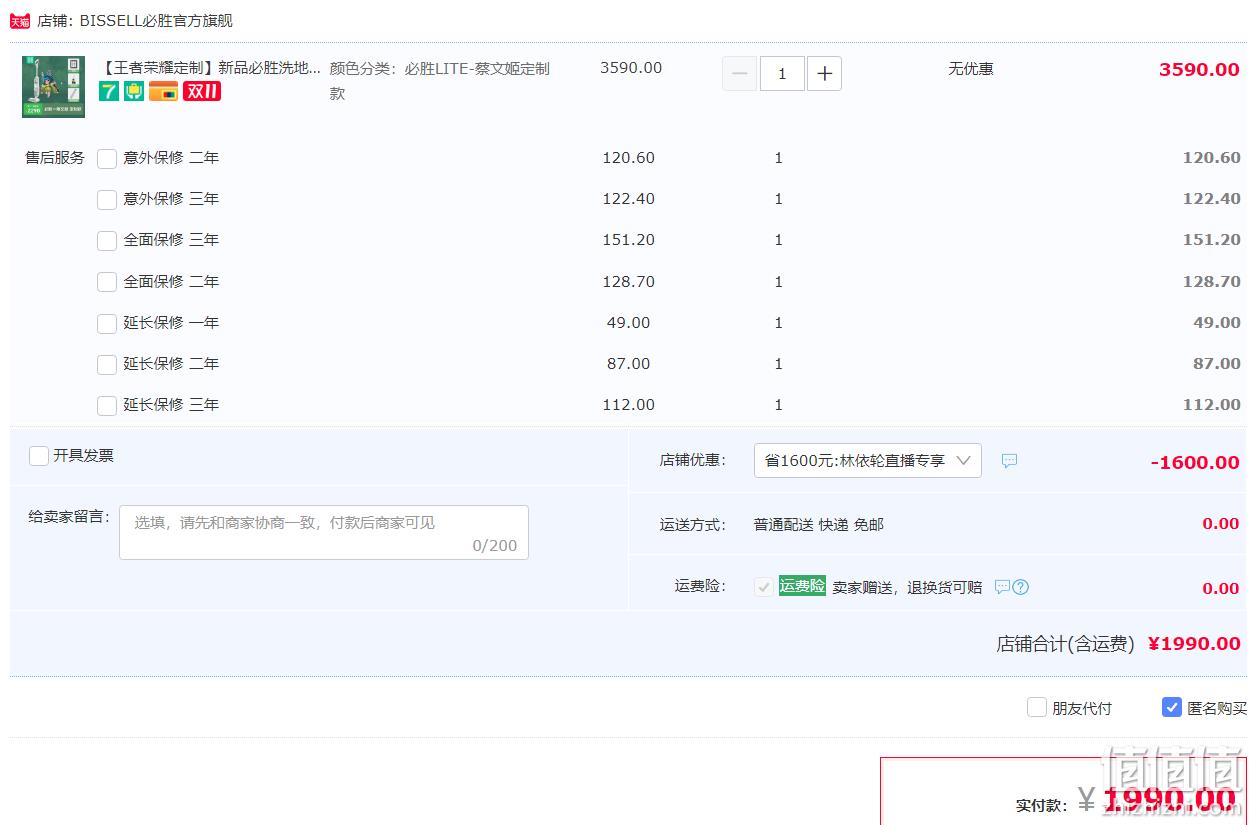Check 延长保修 一年 service option

(x=107, y=323)
